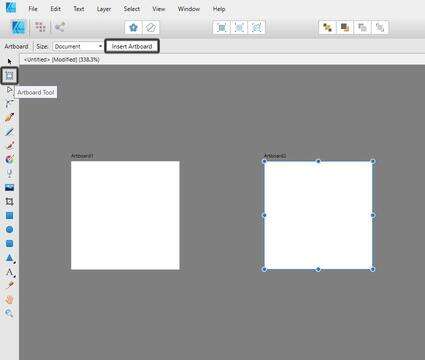Open the Select menu
425x360 pixels.
click(x=132, y=9)
